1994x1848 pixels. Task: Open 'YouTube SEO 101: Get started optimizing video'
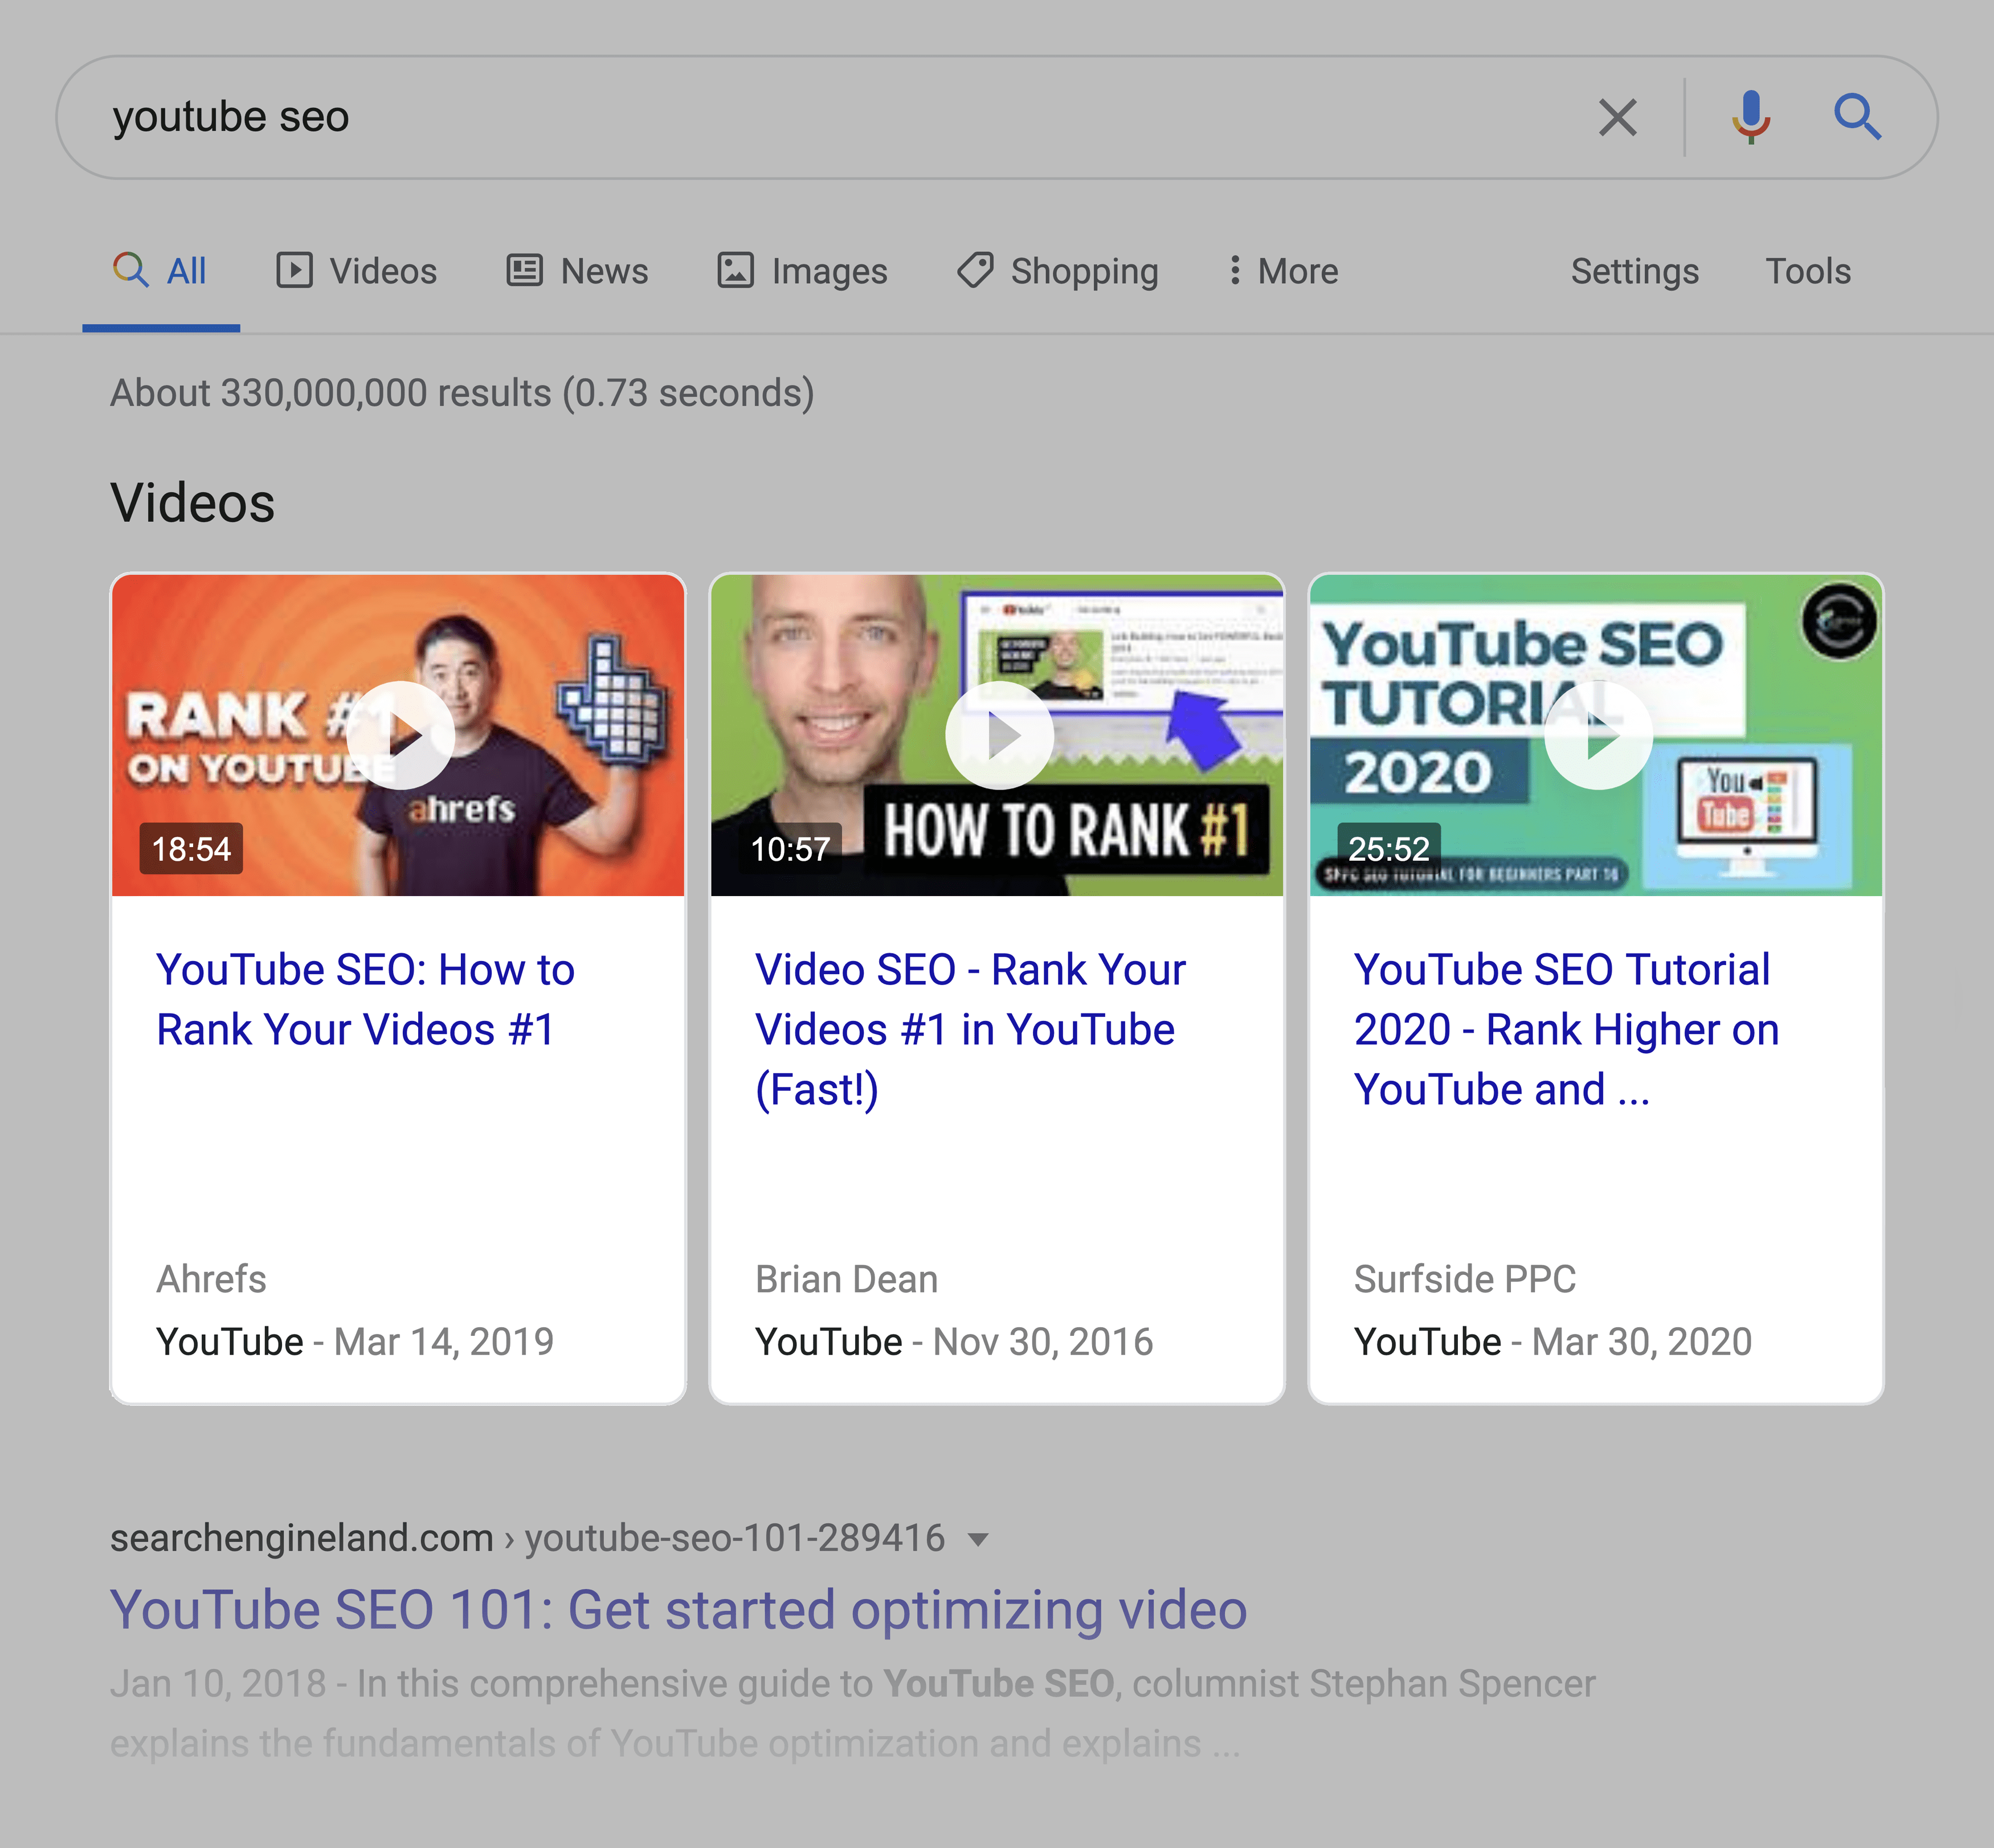pos(678,1610)
